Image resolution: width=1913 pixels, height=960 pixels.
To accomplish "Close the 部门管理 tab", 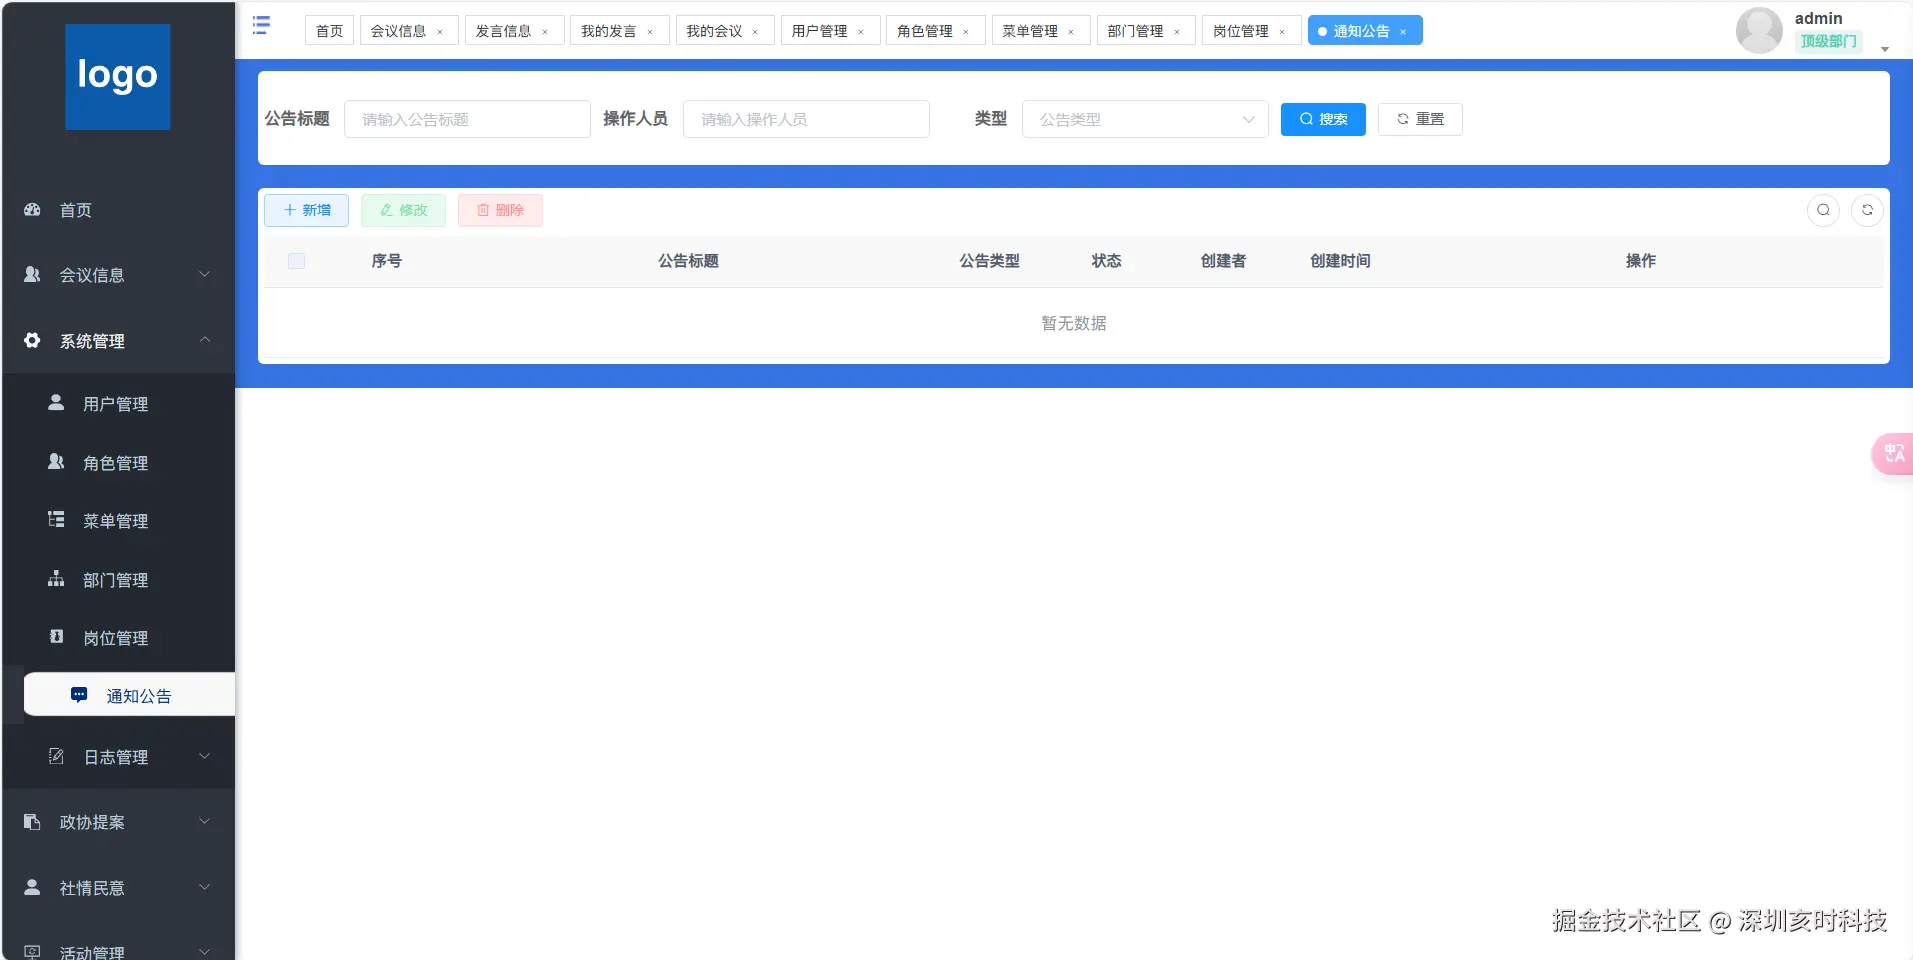I will click(x=1177, y=32).
